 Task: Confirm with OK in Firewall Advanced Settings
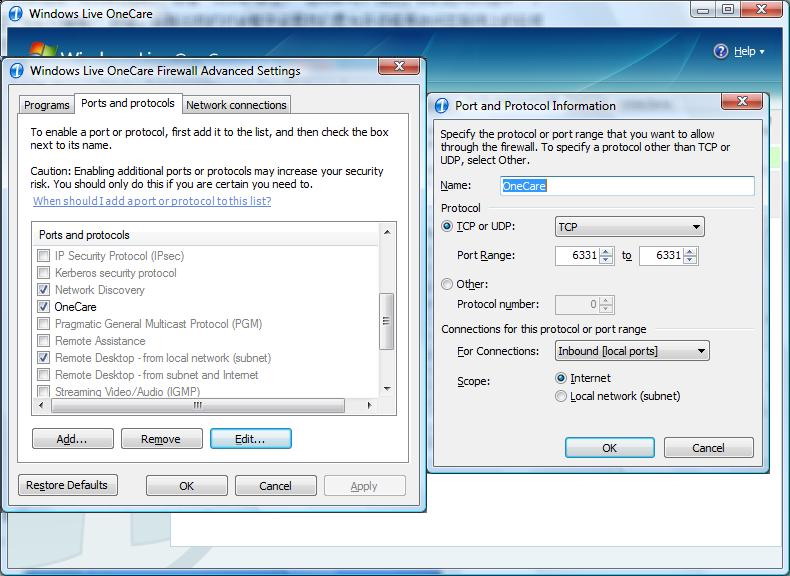(186, 486)
